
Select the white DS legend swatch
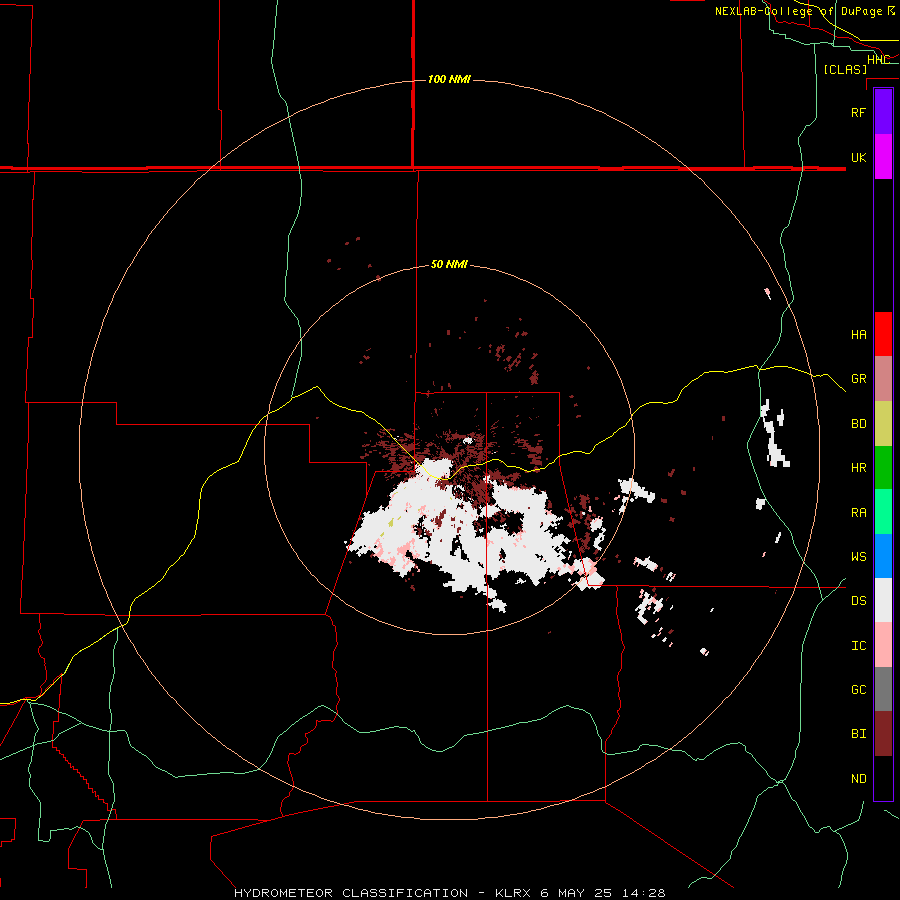[883, 600]
